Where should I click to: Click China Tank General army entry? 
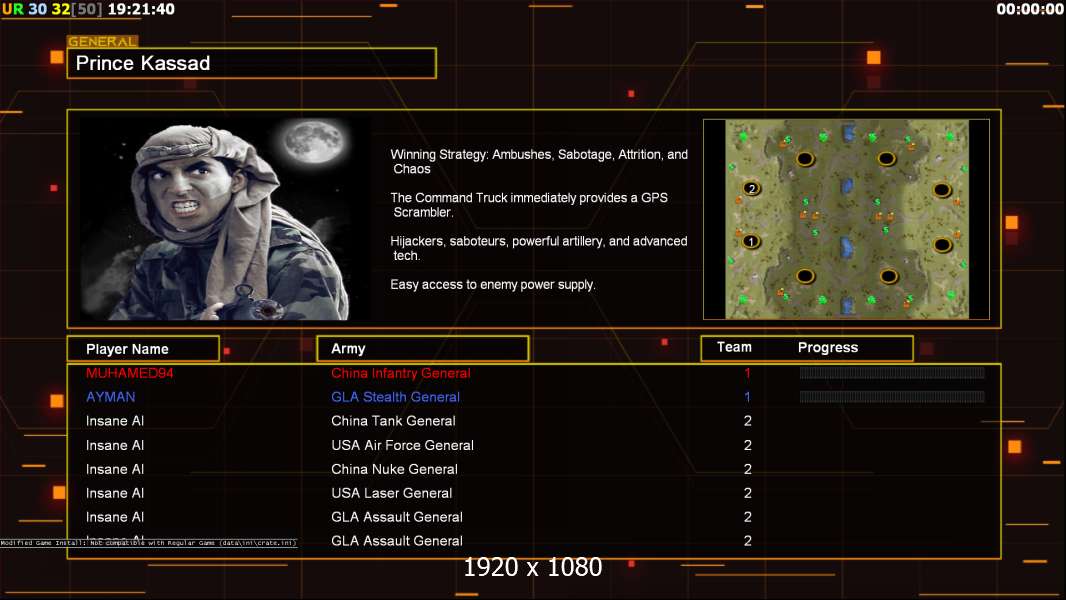[x=393, y=421]
